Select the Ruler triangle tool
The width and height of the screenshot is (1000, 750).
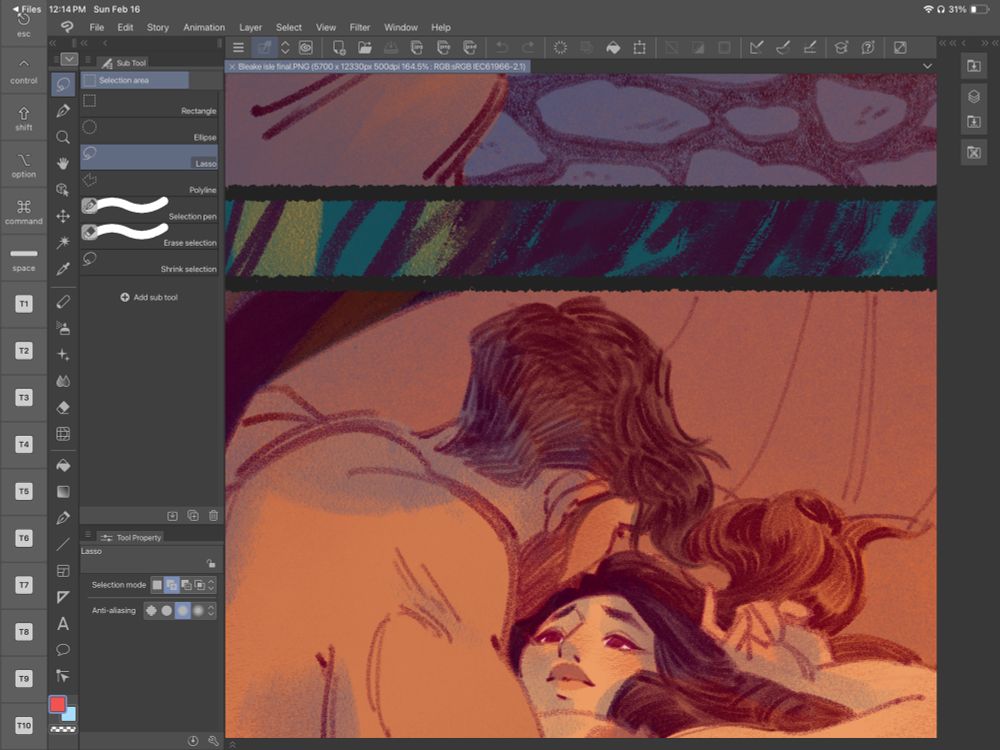[62, 597]
